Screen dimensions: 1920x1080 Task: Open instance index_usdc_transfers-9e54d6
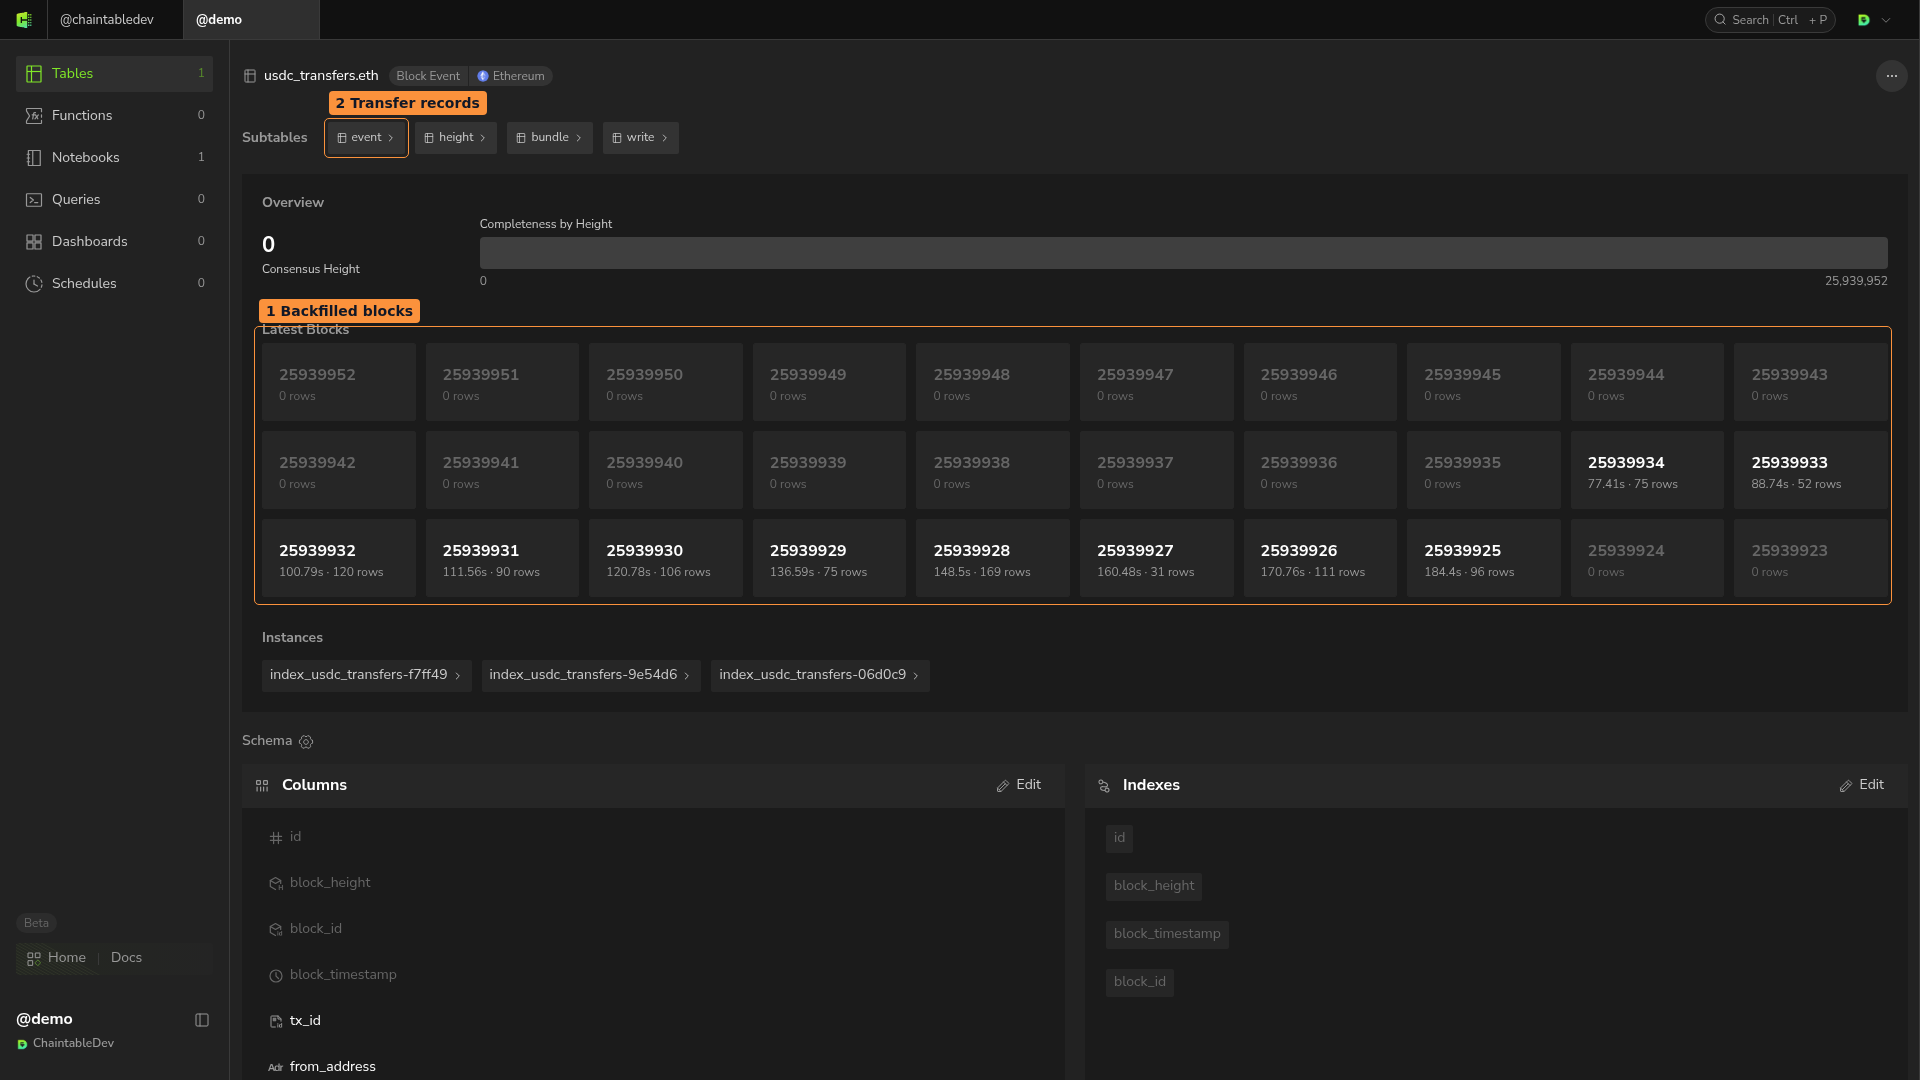[591, 675]
